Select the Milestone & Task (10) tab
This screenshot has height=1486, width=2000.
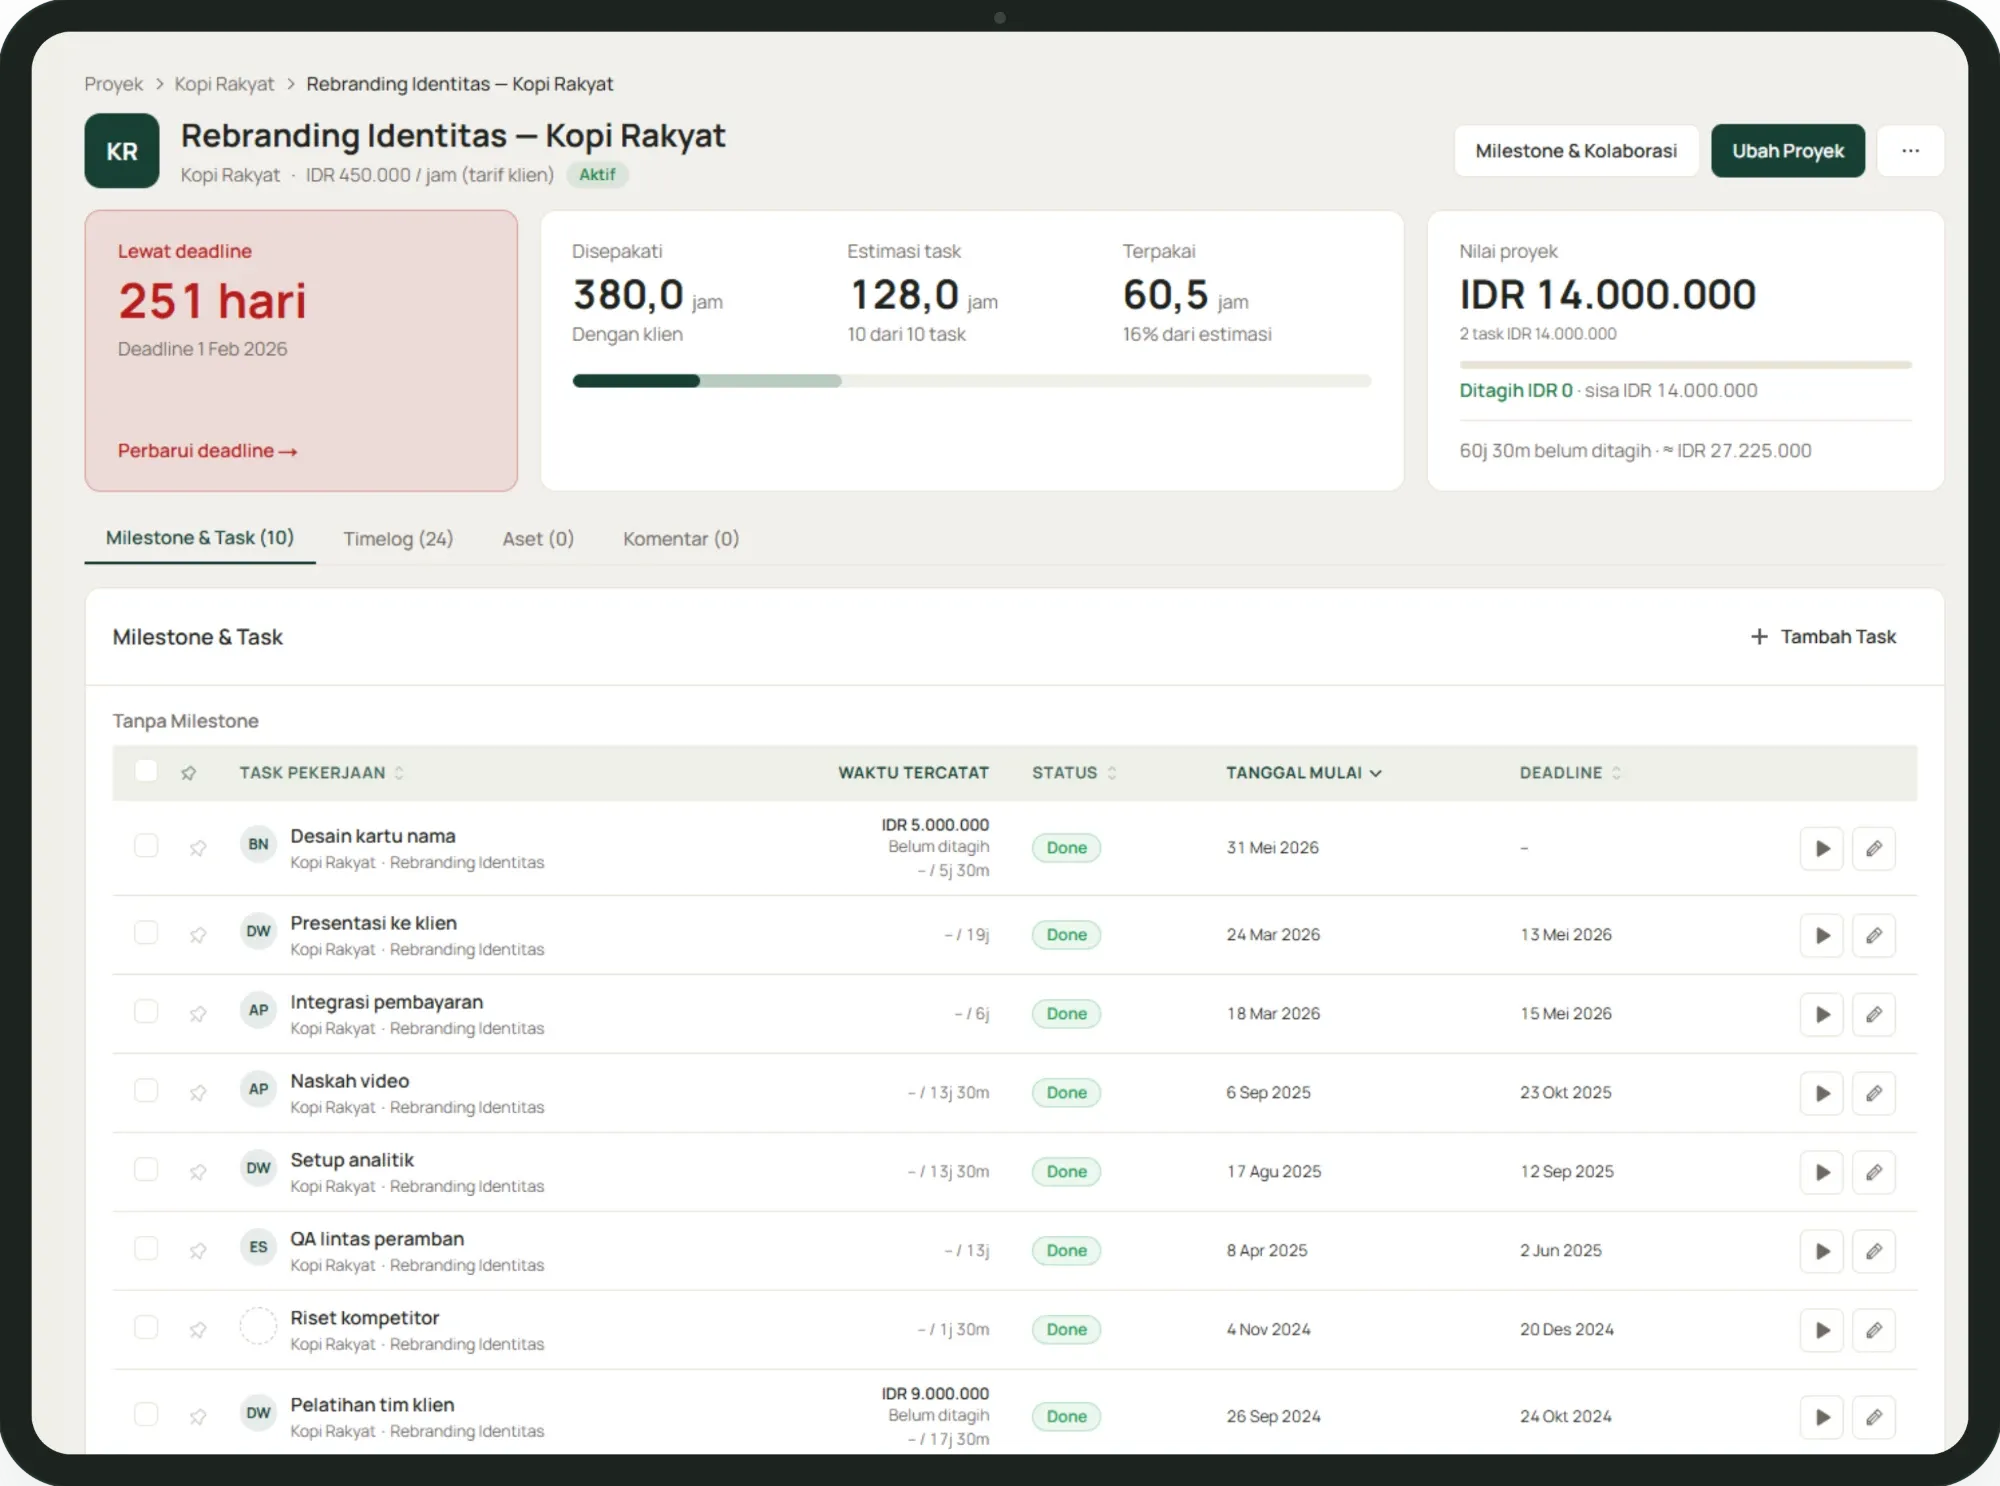200,538
